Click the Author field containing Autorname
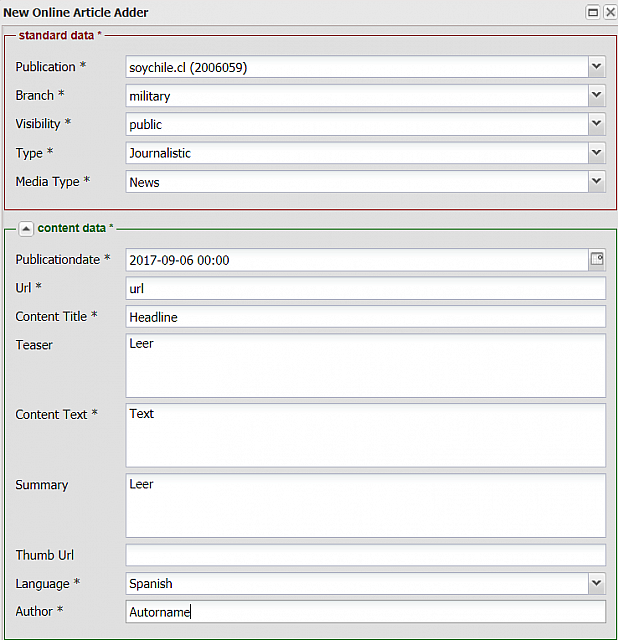This screenshot has width=618, height=640. pos(365,612)
